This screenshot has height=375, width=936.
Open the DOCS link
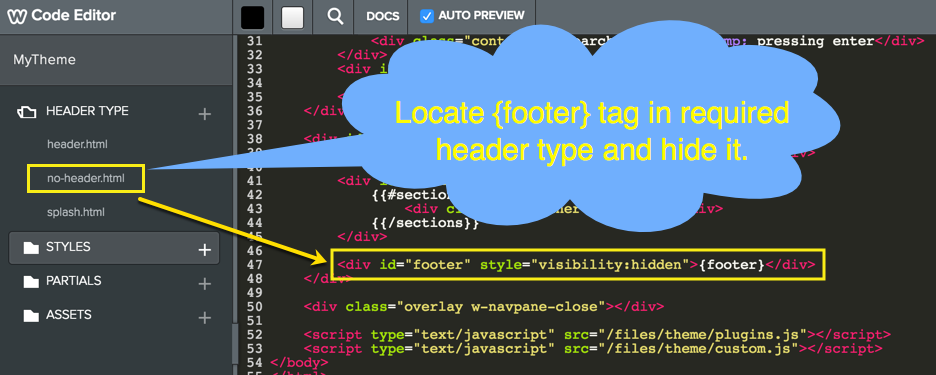(x=383, y=17)
